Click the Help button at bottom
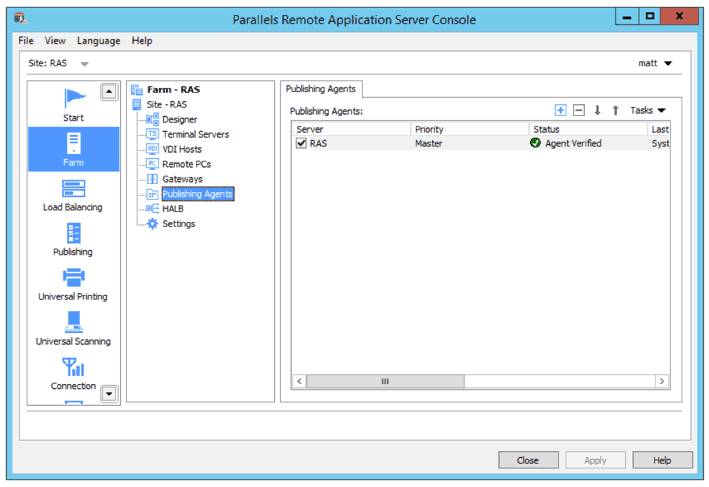The height and width of the screenshot is (487, 709). tap(662, 460)
